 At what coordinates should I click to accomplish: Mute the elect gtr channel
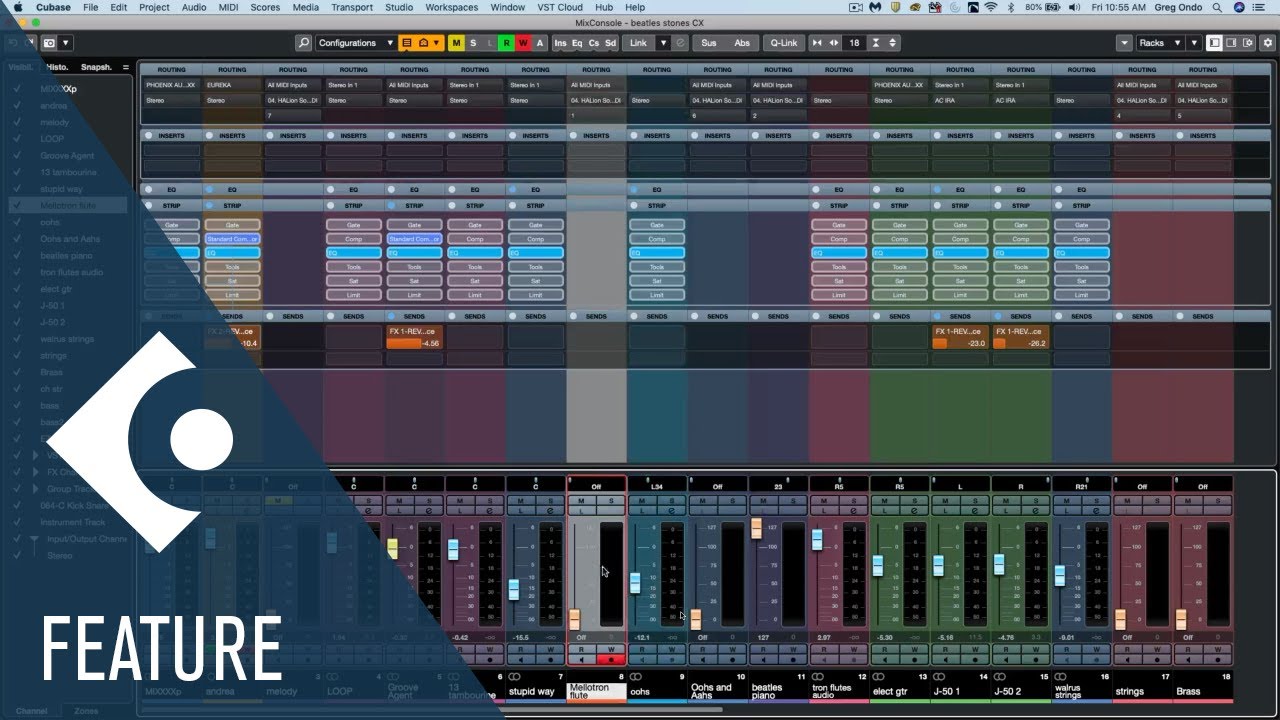point(885,500)
